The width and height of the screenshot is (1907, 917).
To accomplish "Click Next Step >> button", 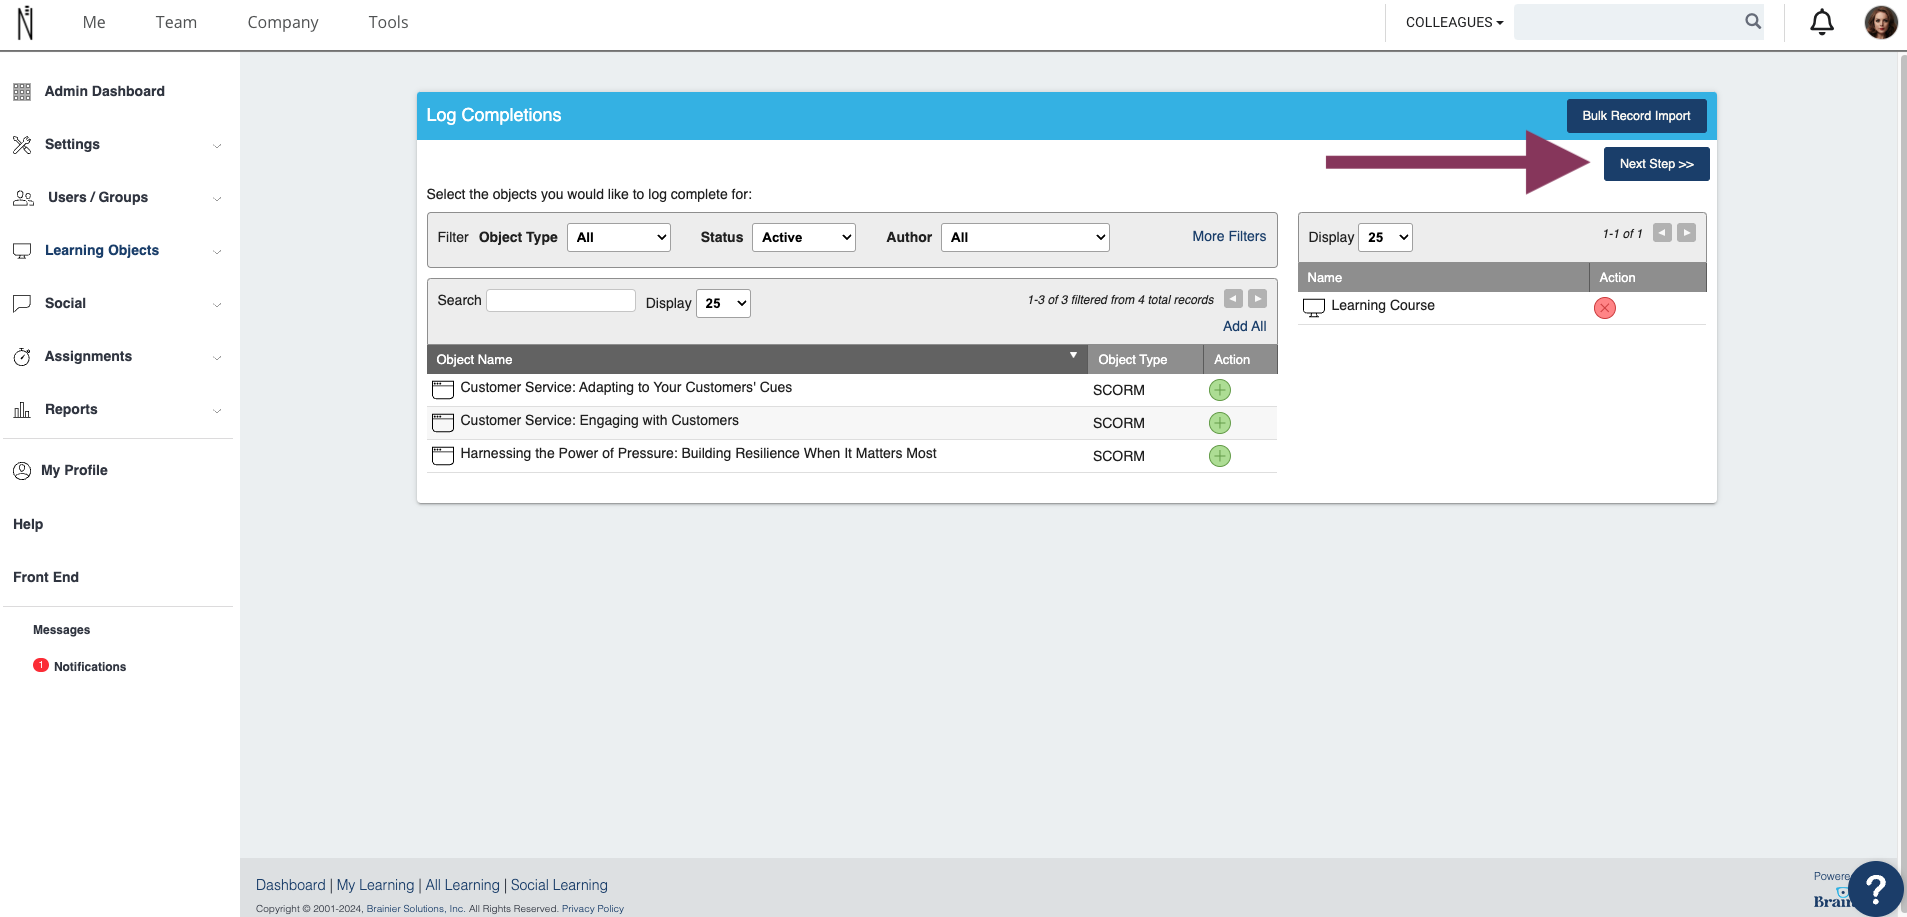I will [x=1656, y=164].
